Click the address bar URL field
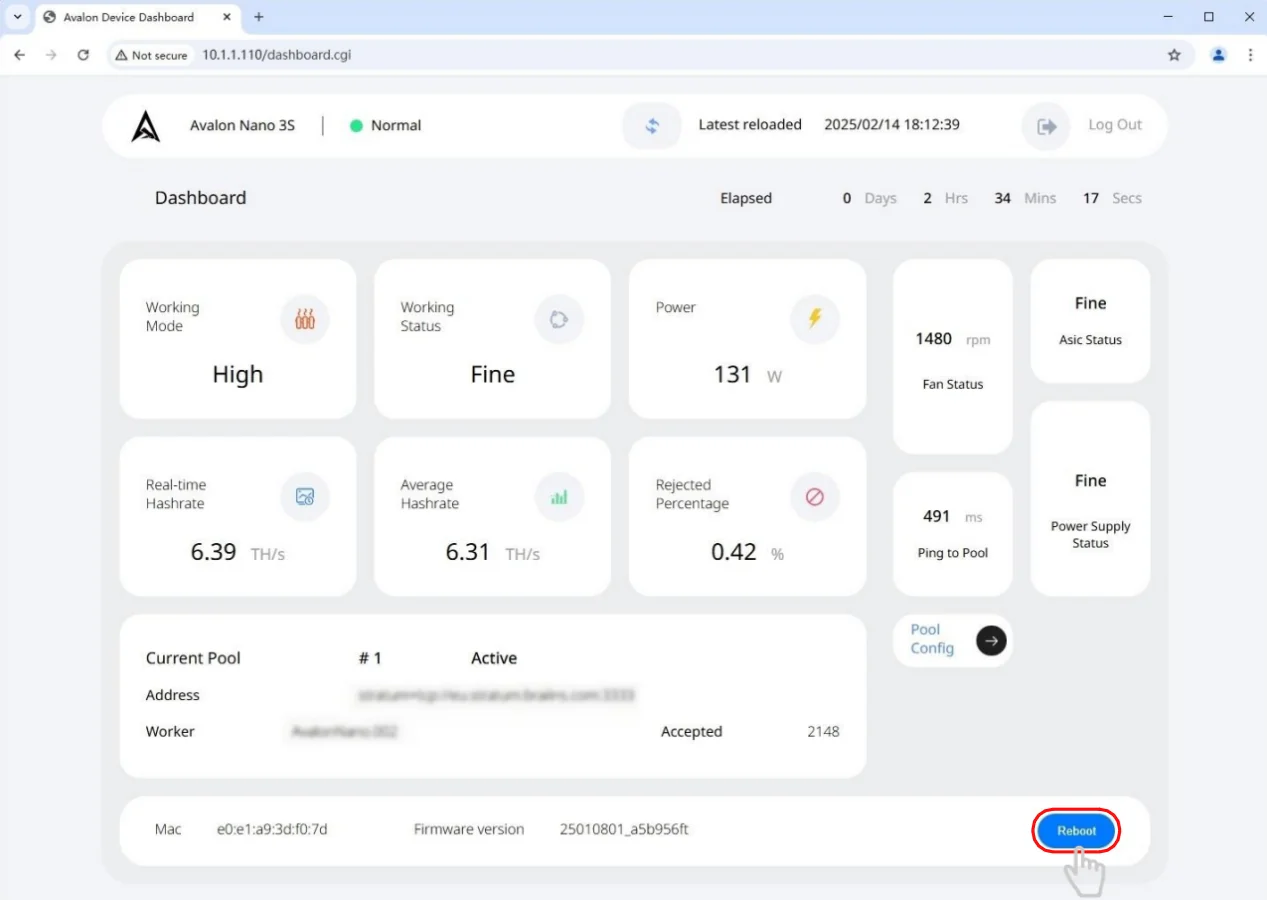Screen dimensions: 1267x900 [600, 55]
